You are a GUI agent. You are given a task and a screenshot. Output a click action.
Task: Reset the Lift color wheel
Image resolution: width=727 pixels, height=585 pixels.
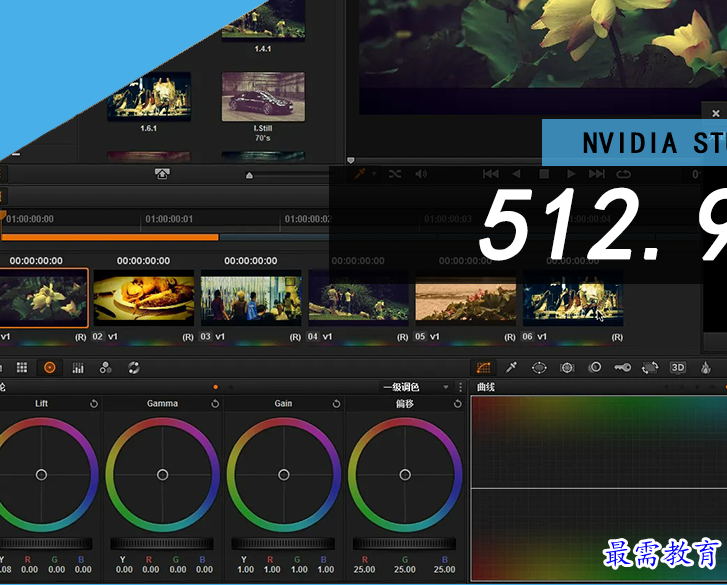click(x=94, y=404)
